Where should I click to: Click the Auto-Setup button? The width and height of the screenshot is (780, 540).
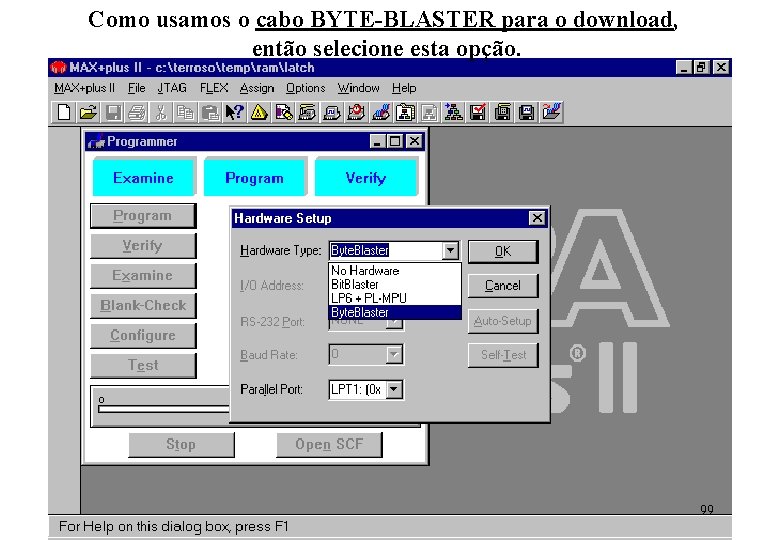coord(503,321)
